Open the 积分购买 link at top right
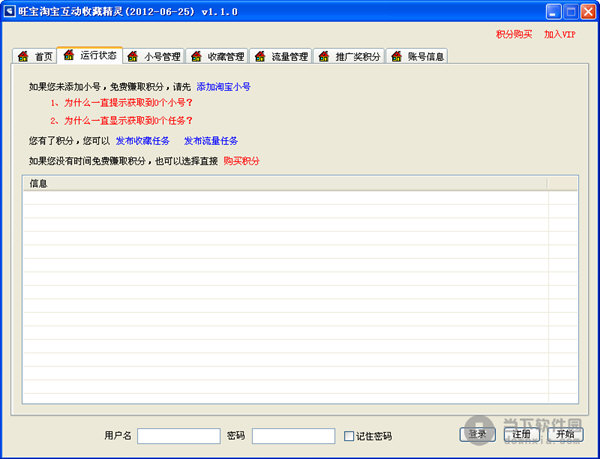This screenshot has width=600, height=459. click(514, 34)
